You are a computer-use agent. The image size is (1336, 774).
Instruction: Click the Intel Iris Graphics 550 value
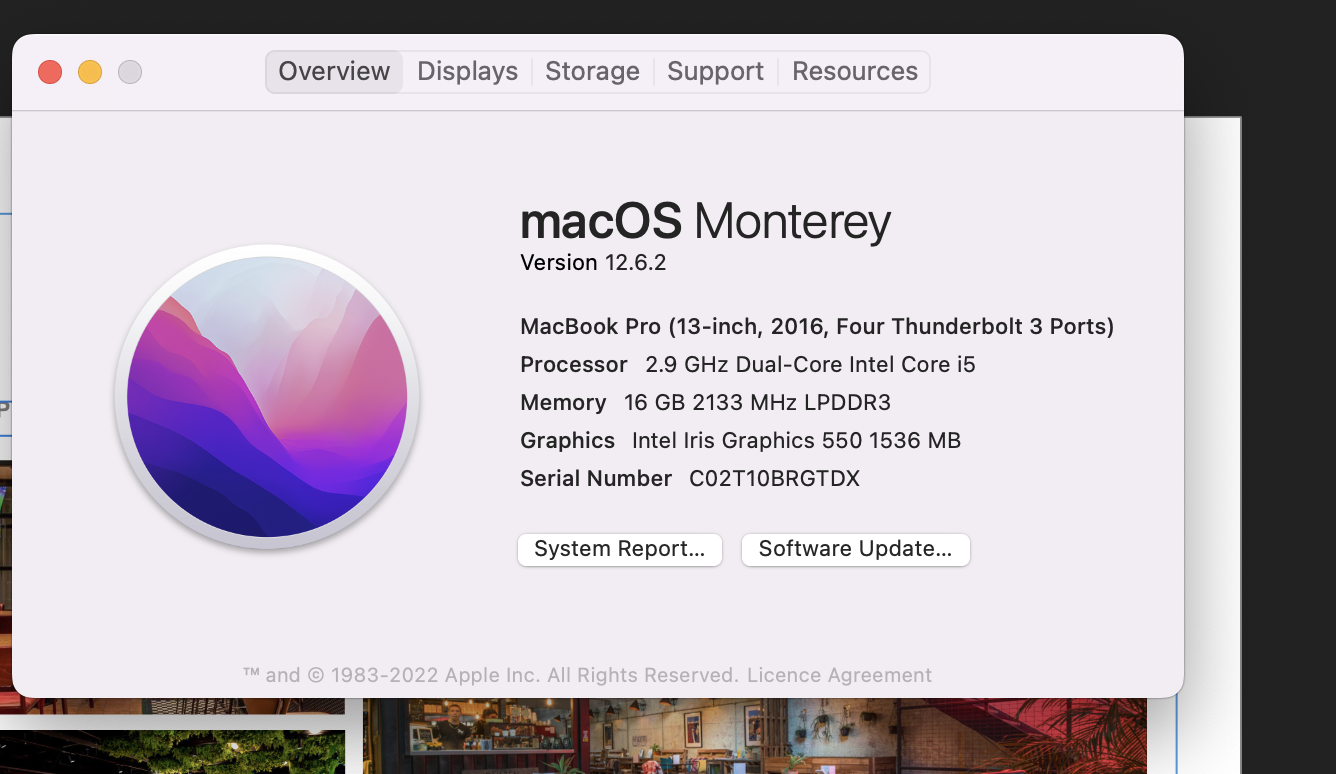(796, 441)
